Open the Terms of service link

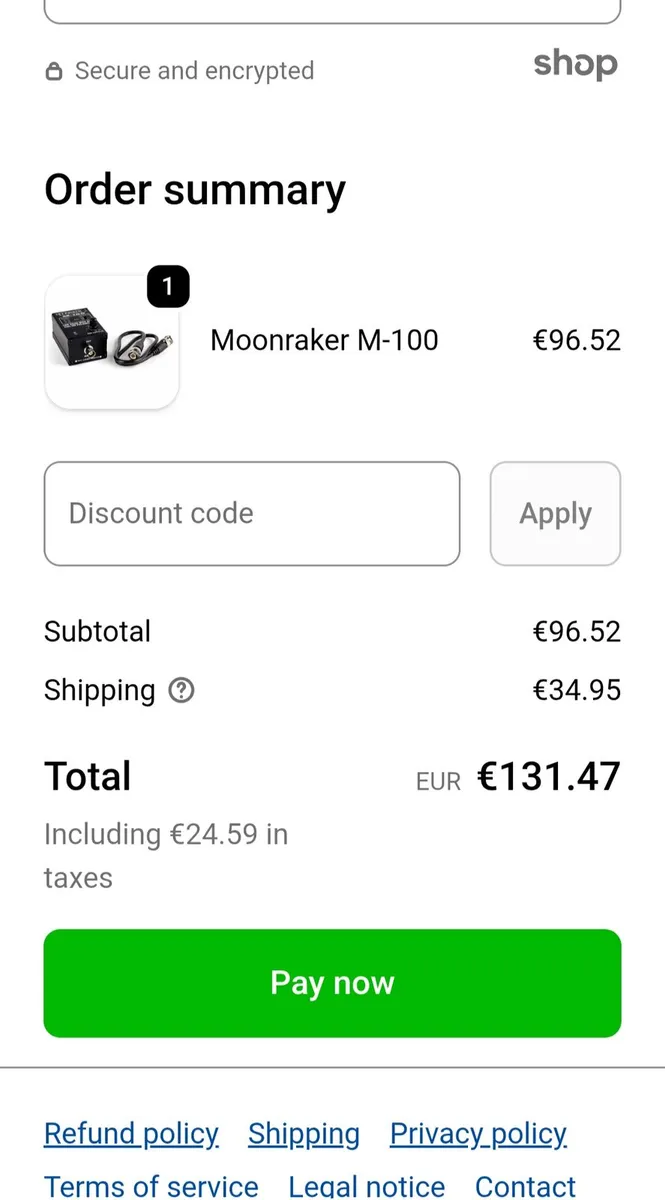coord(151,1186)
